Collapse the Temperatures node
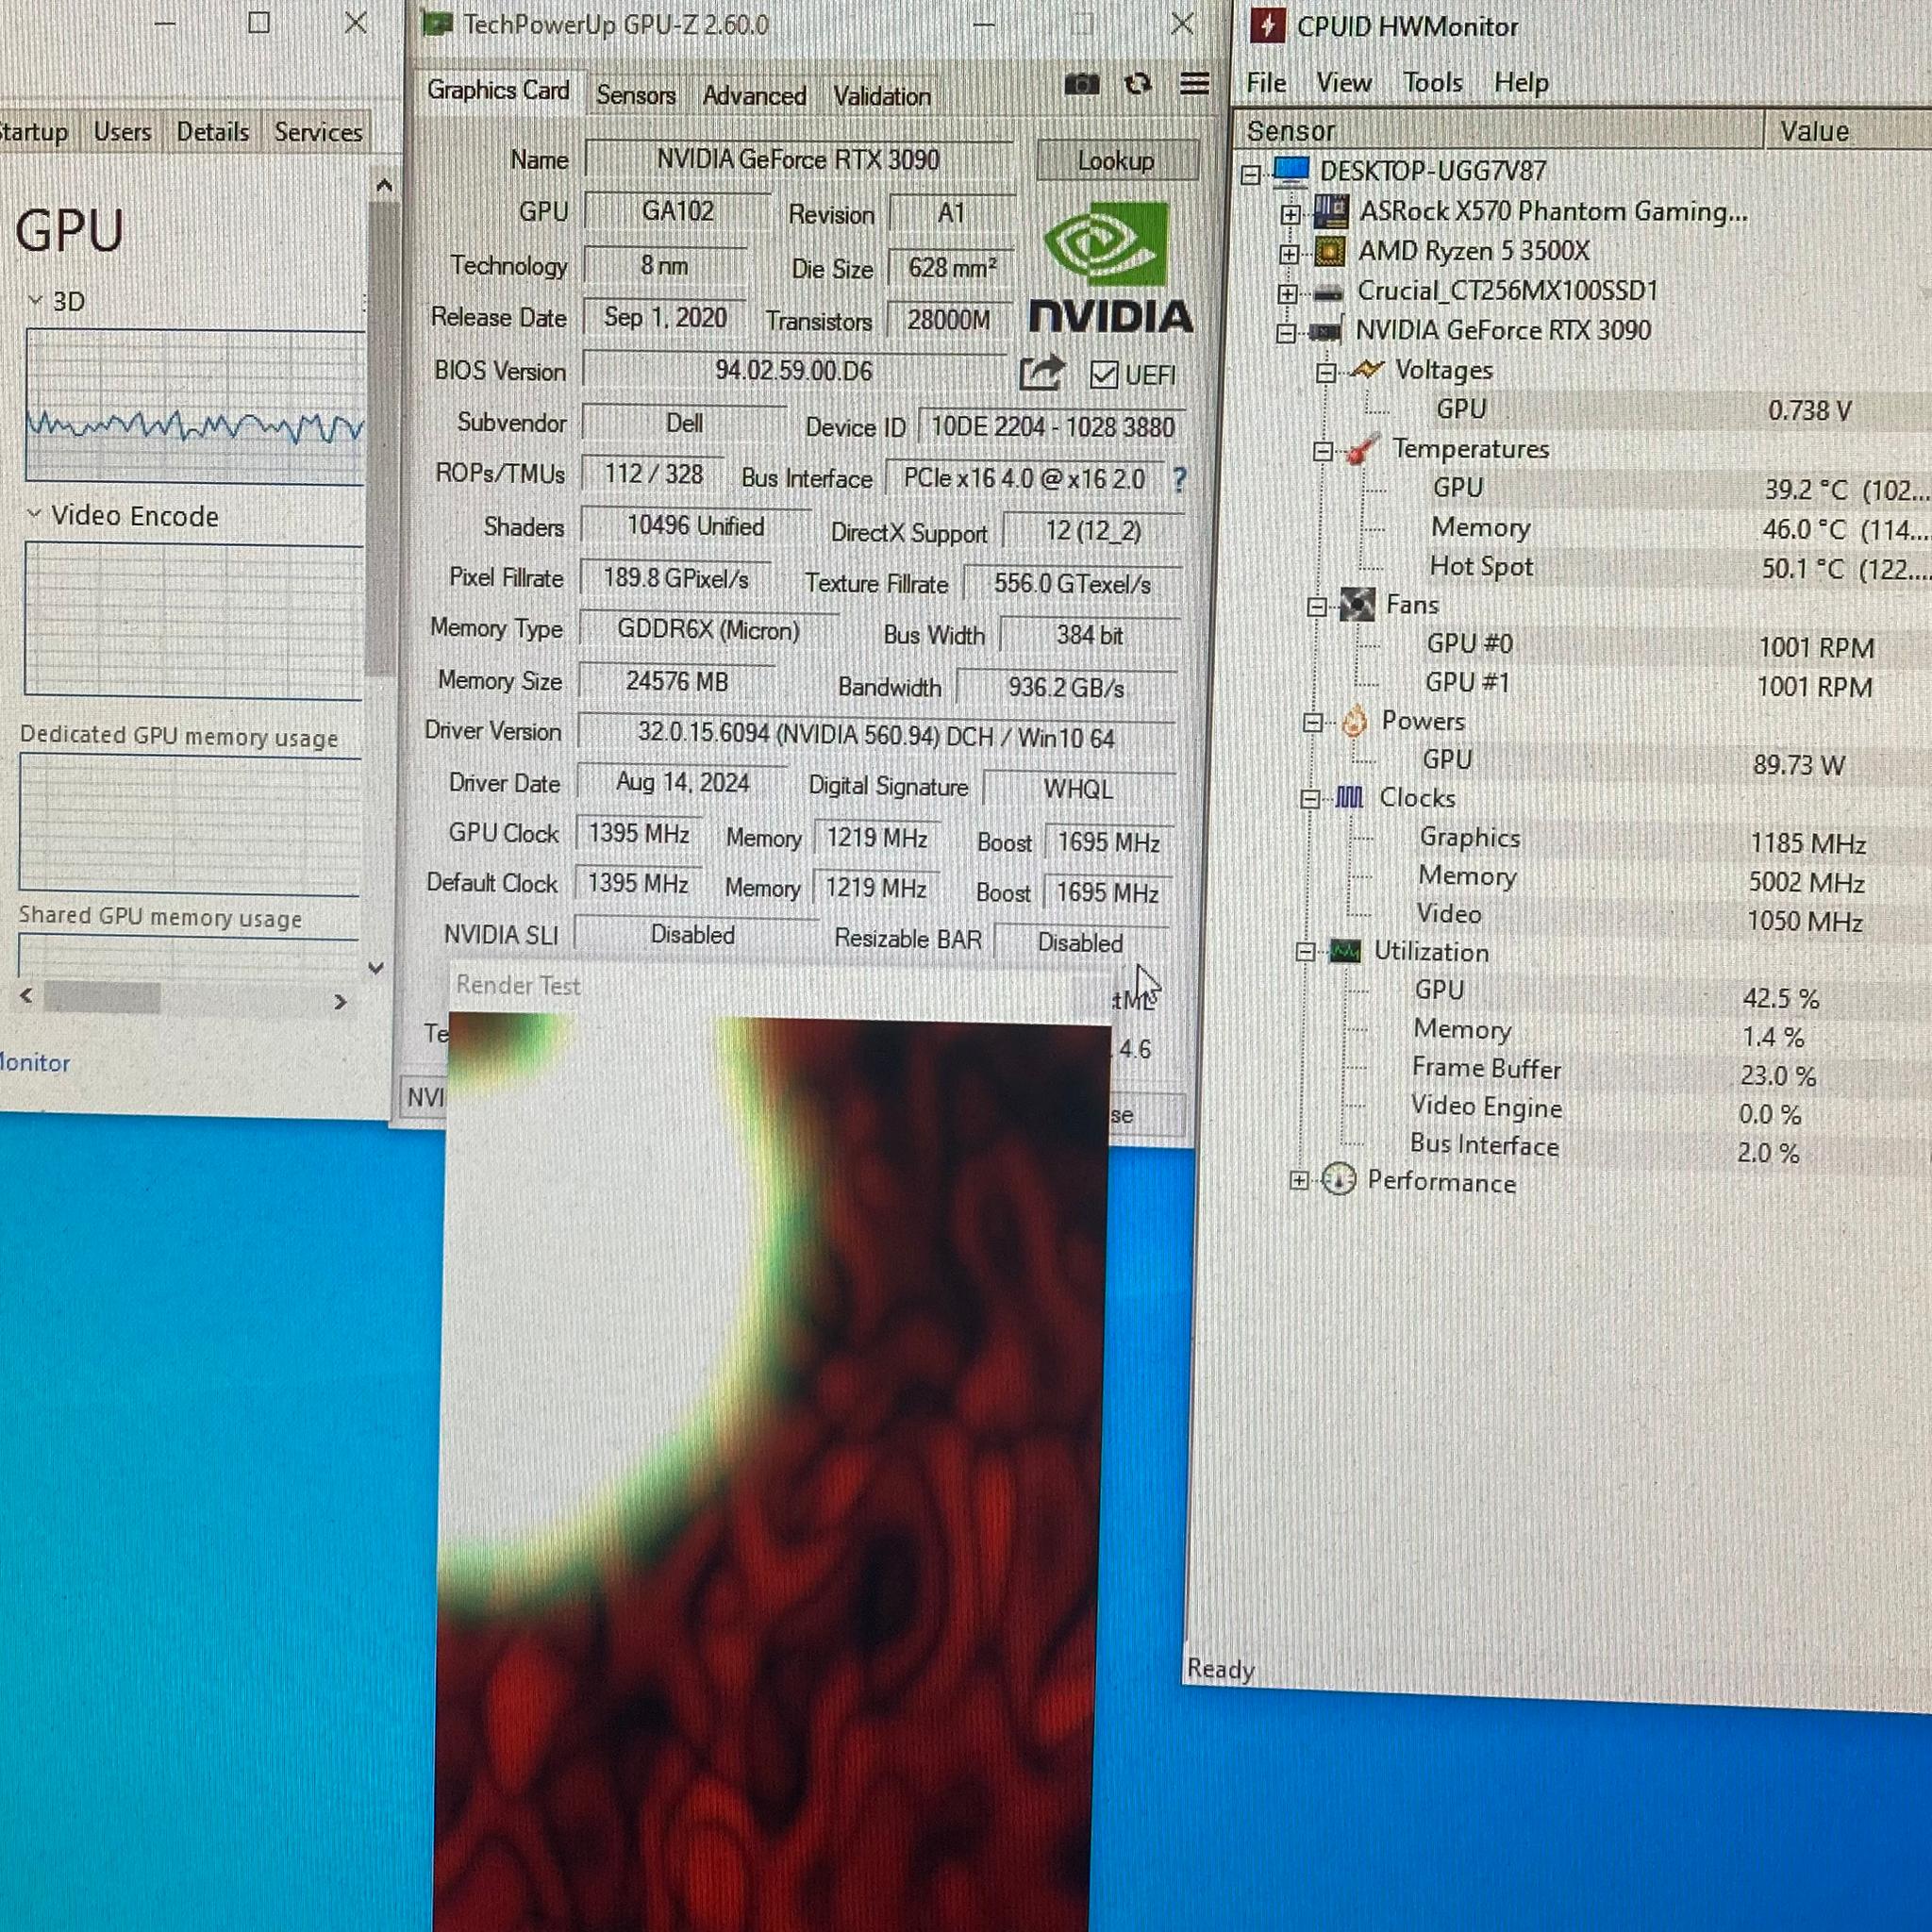The image size is (1932, 1932). (1322, 451)
